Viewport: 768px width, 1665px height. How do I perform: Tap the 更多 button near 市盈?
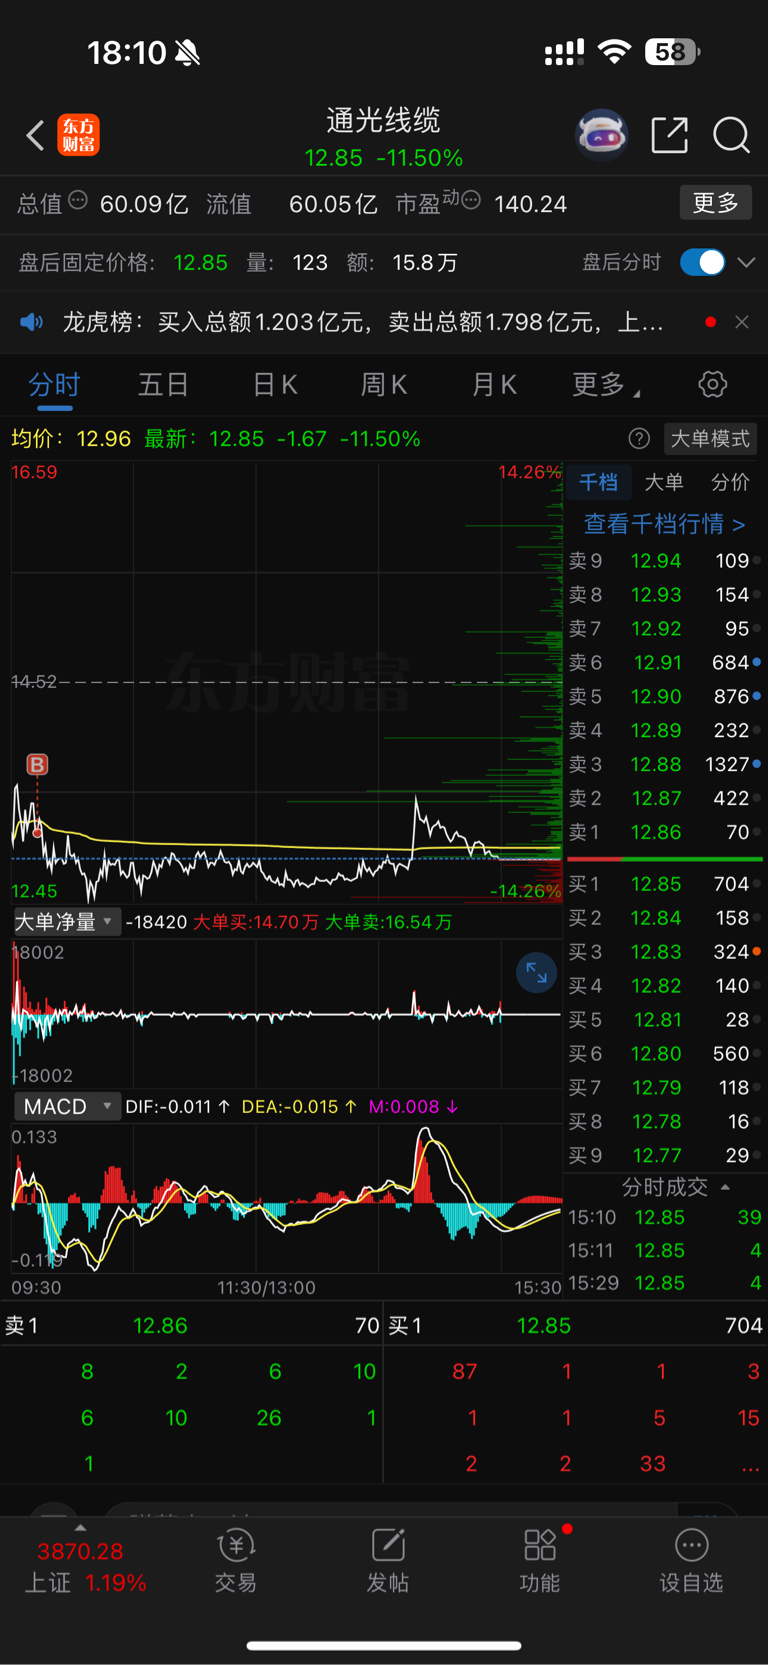716,203
